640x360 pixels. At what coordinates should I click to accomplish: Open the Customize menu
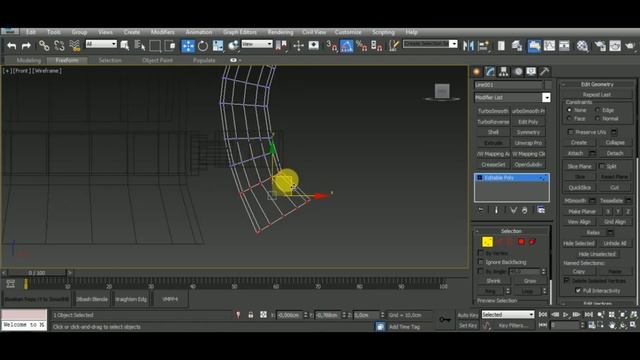tap(348, 32)
